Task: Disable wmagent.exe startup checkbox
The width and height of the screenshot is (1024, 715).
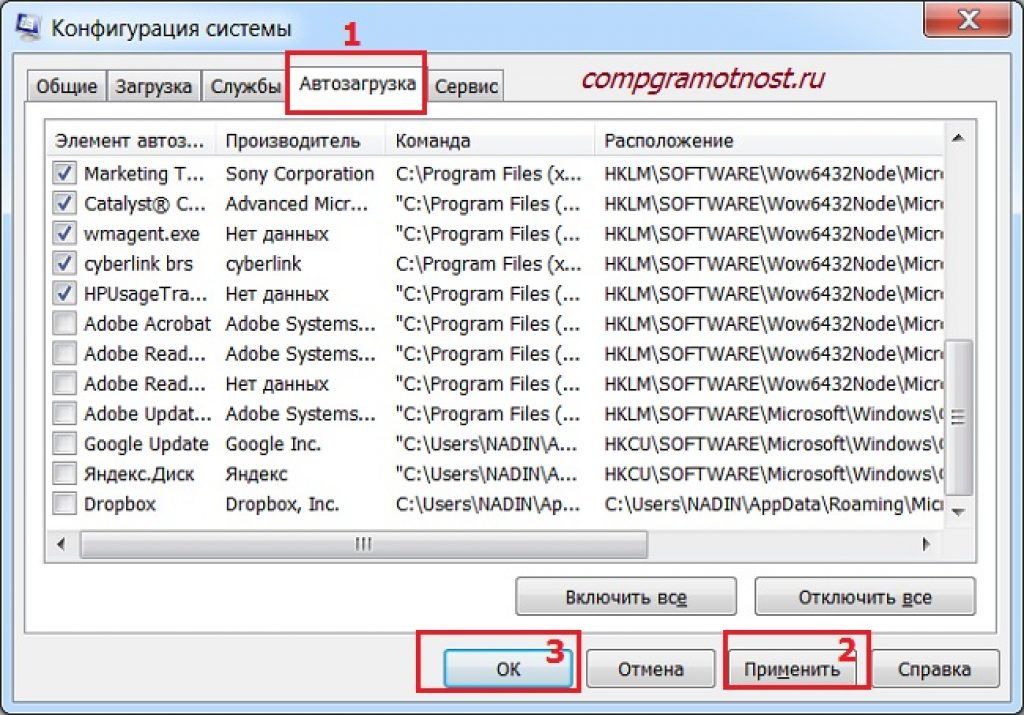Action: click(64, 233)
